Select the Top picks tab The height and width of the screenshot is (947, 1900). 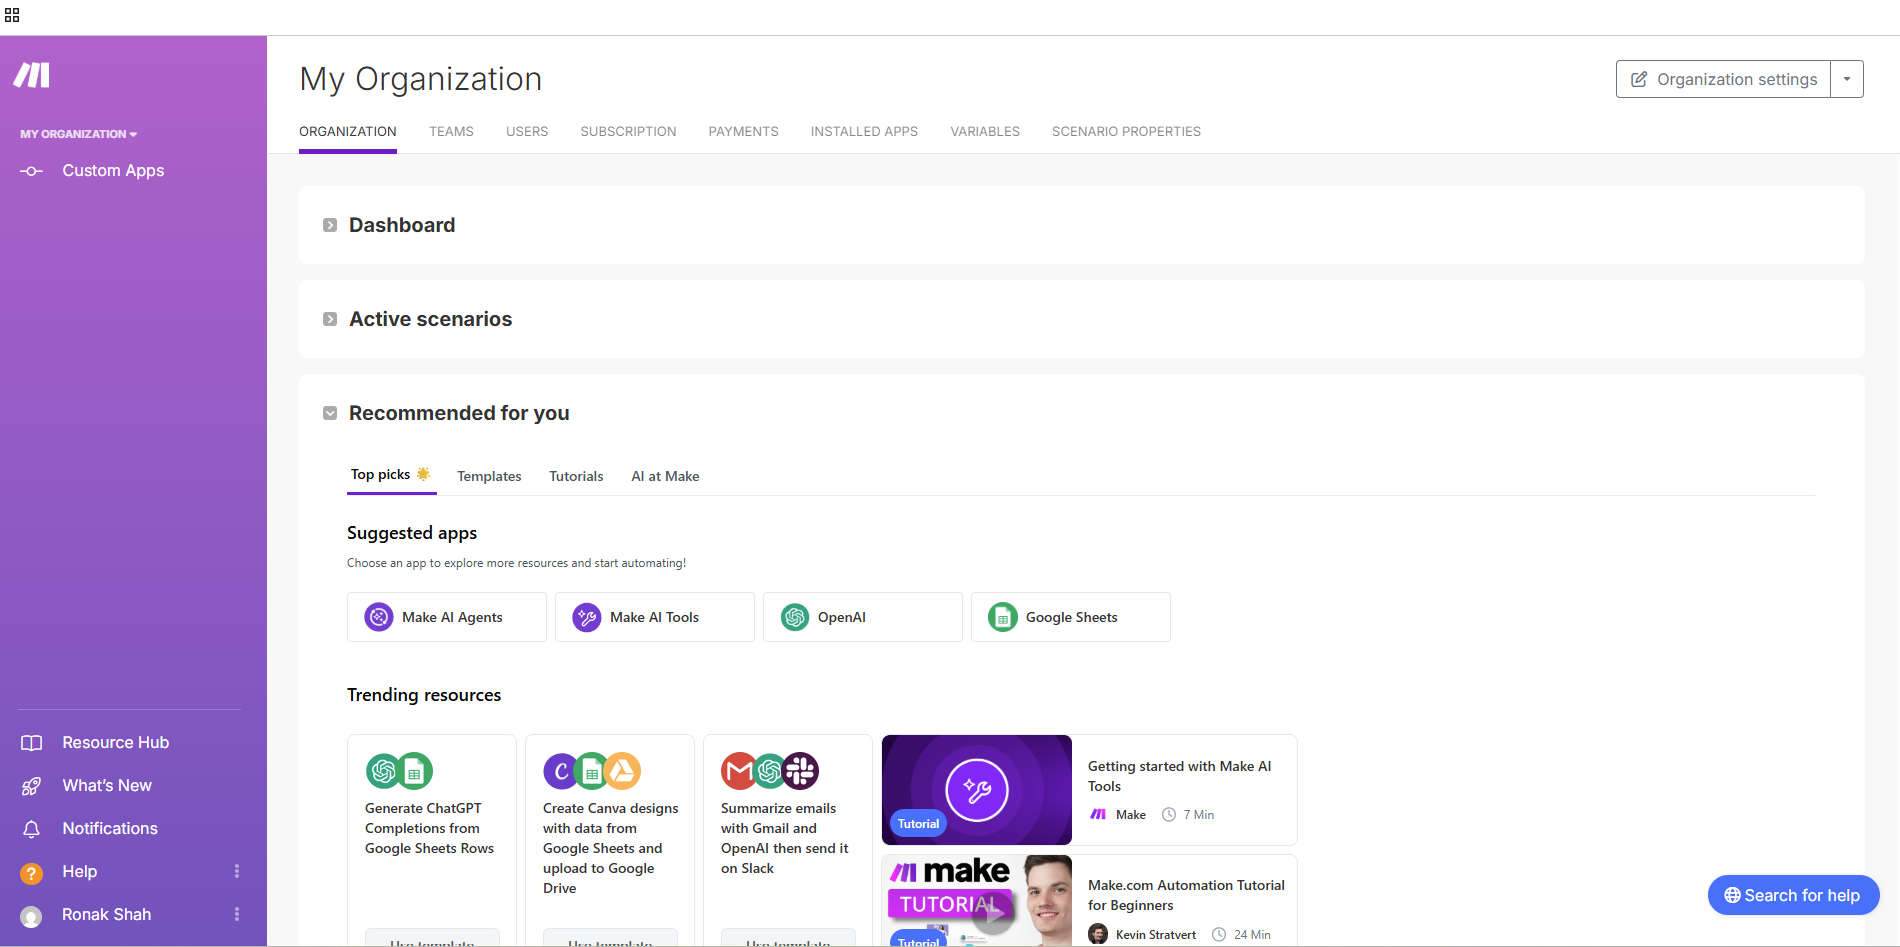pos(391,476)
